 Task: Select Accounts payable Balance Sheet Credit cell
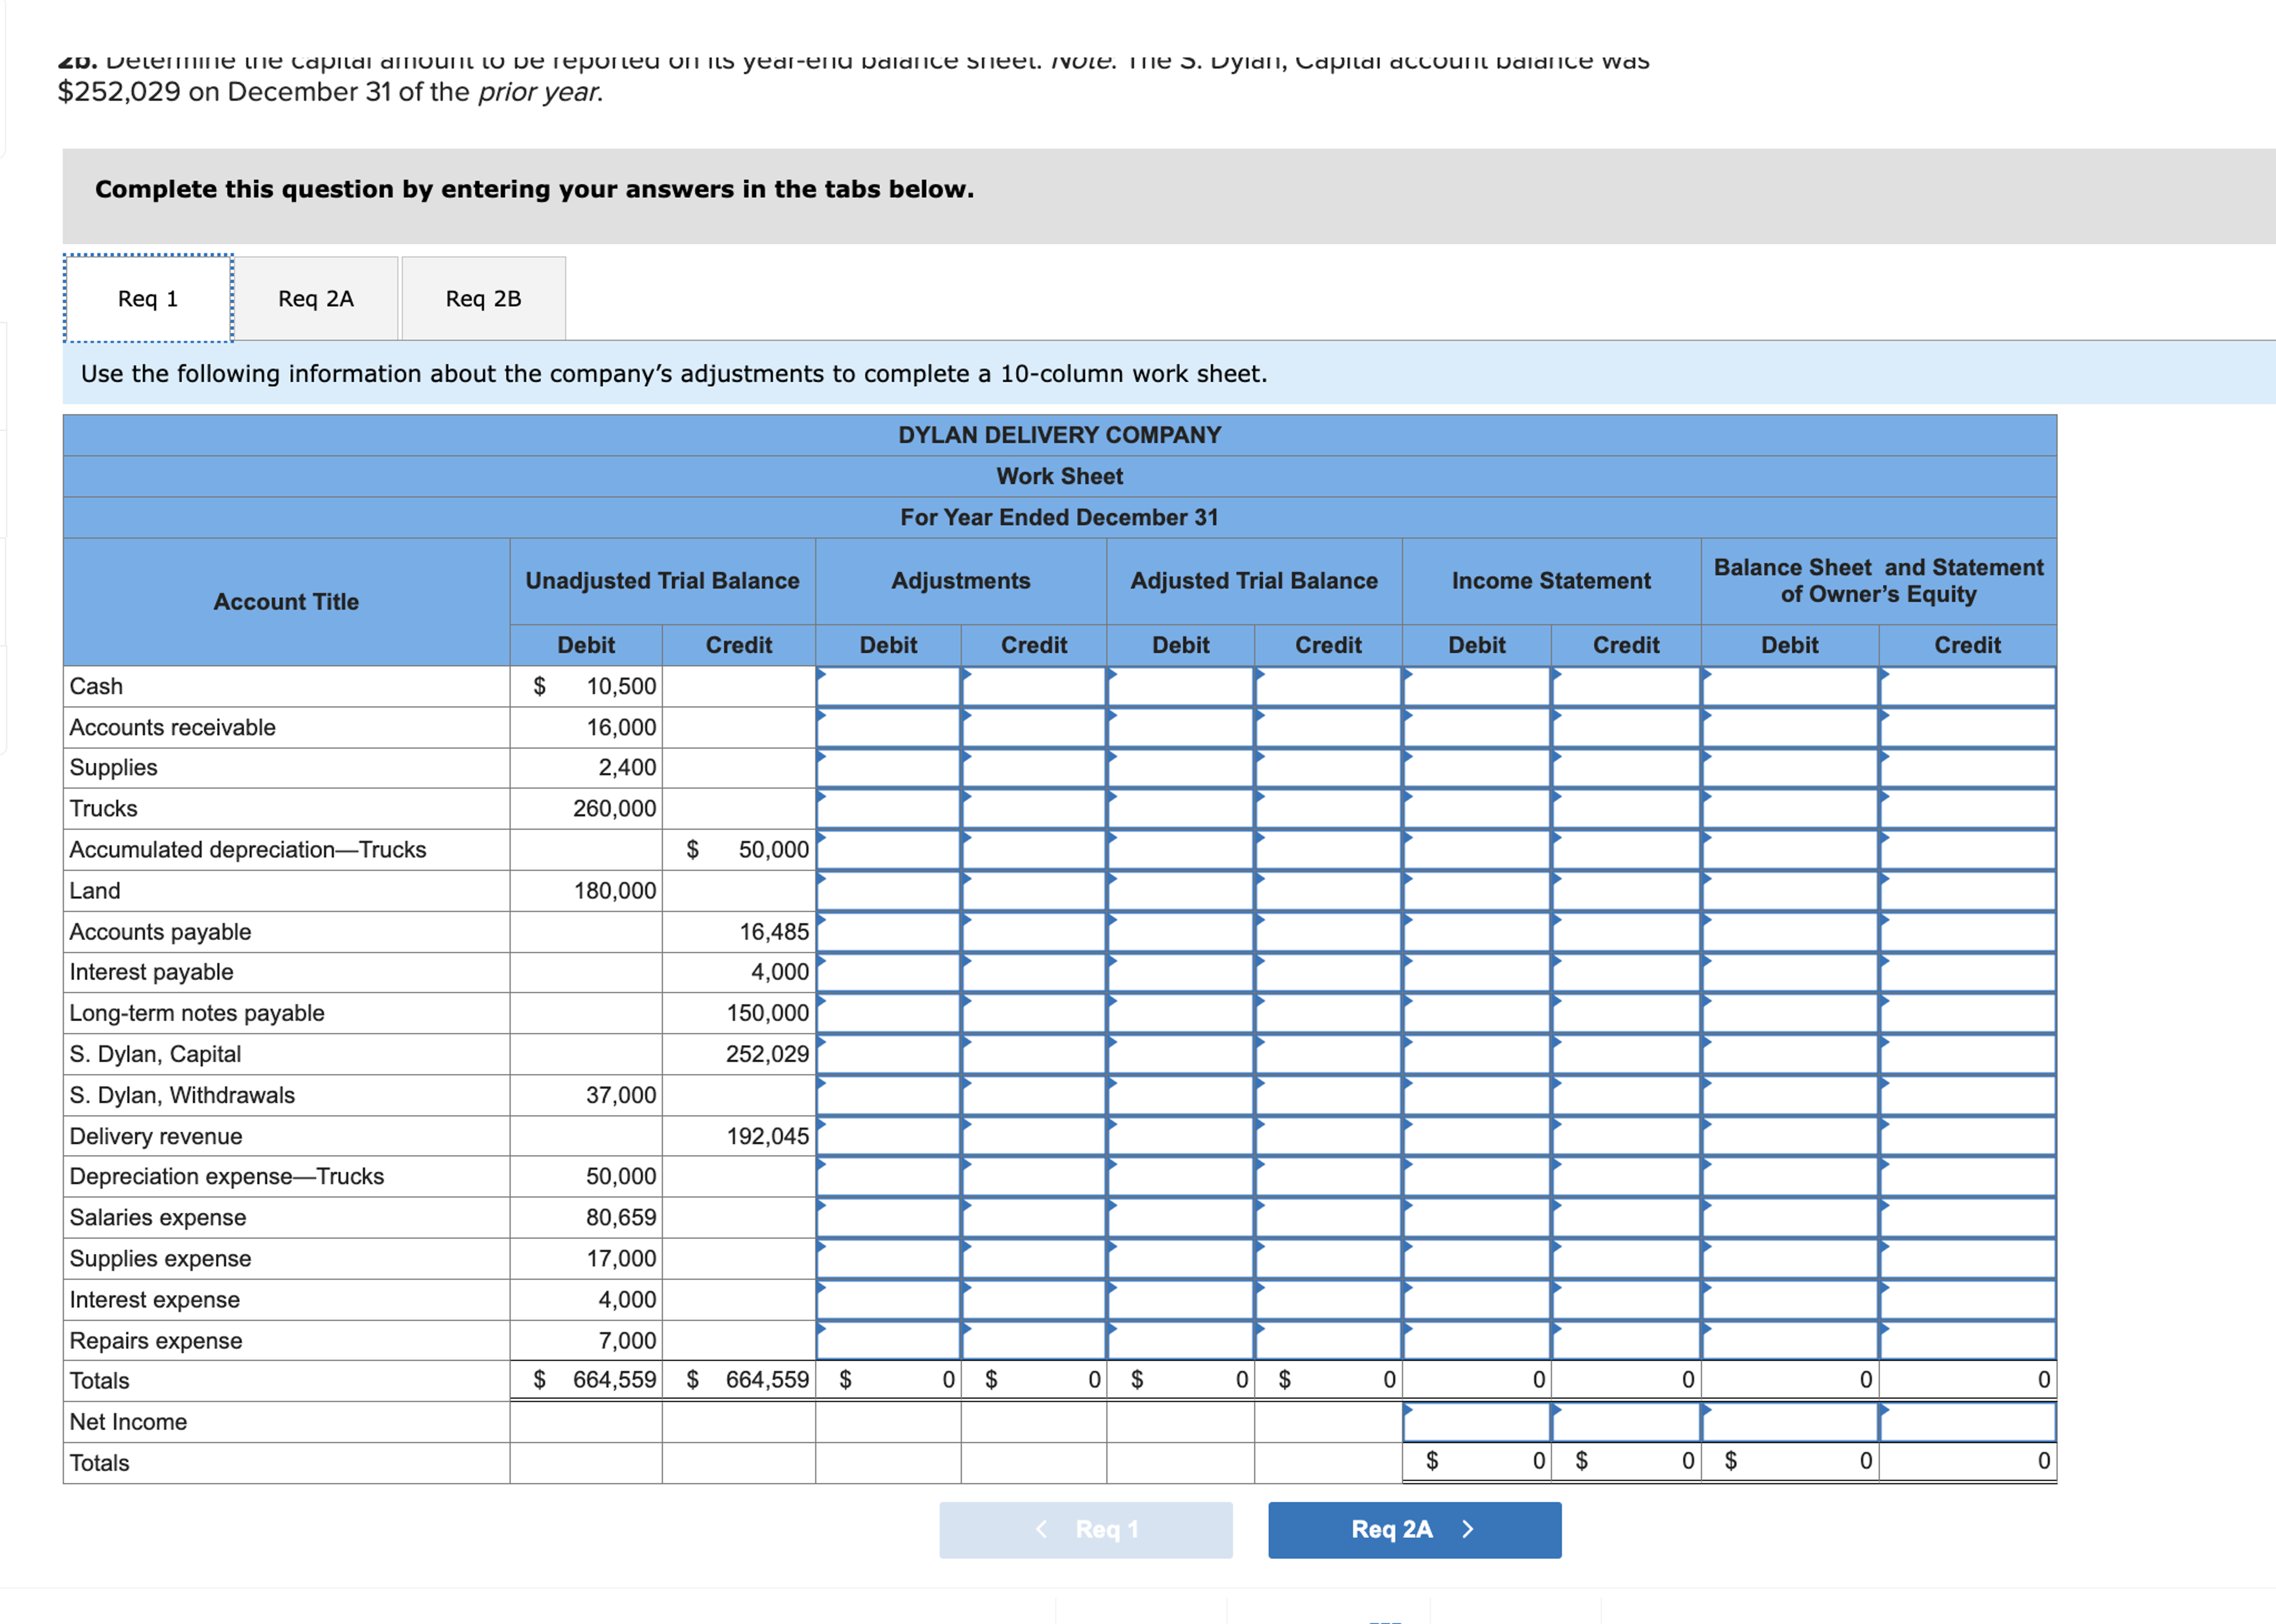pos(1967,931)
